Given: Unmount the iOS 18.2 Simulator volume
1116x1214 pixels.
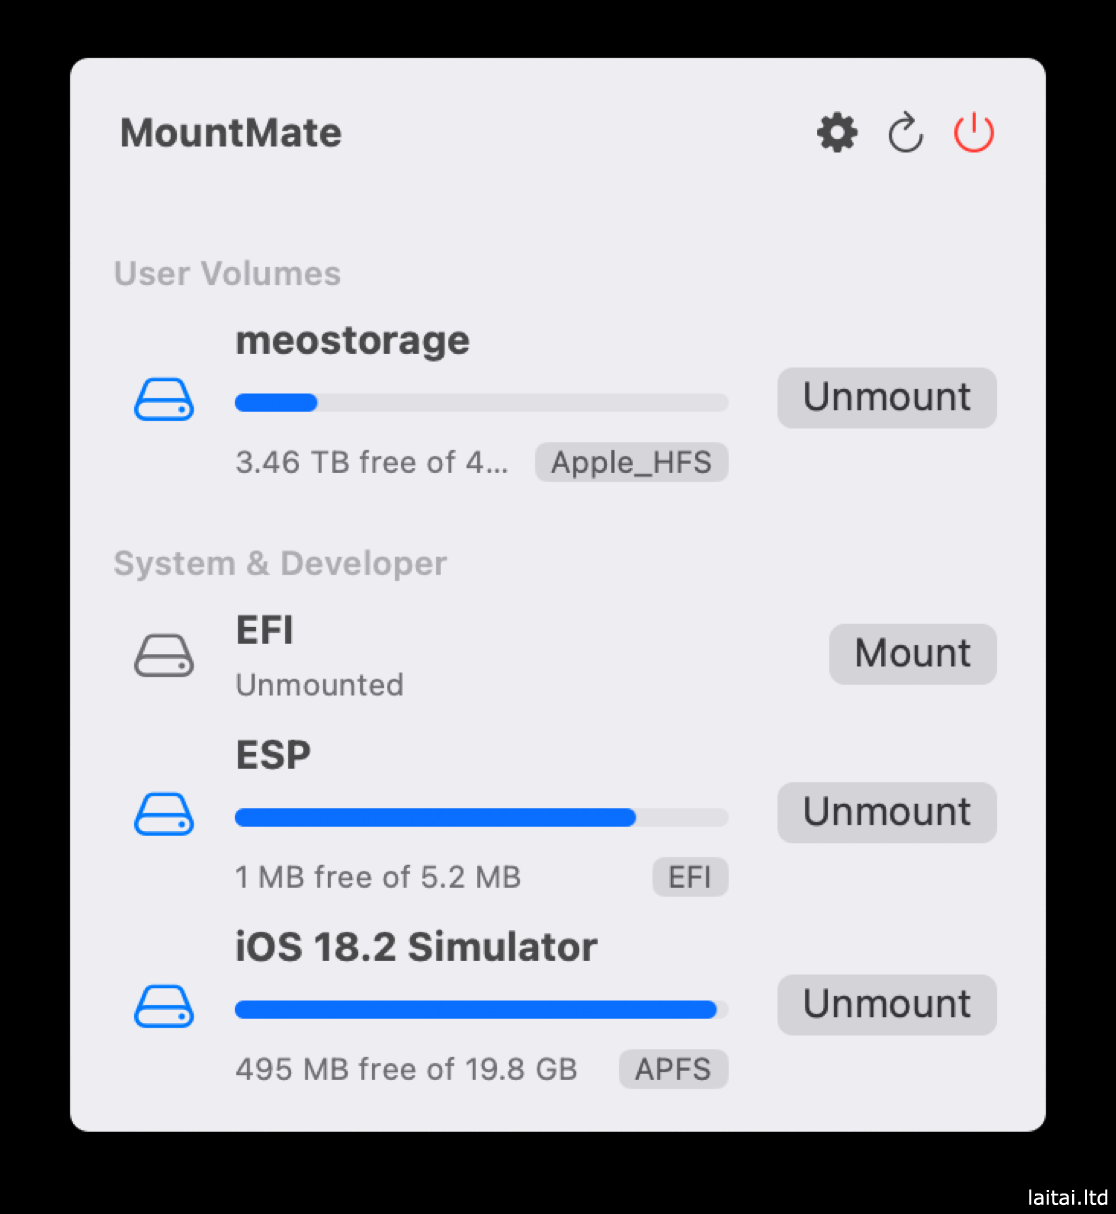Looking at the screenshot, I should [887, 1005].
